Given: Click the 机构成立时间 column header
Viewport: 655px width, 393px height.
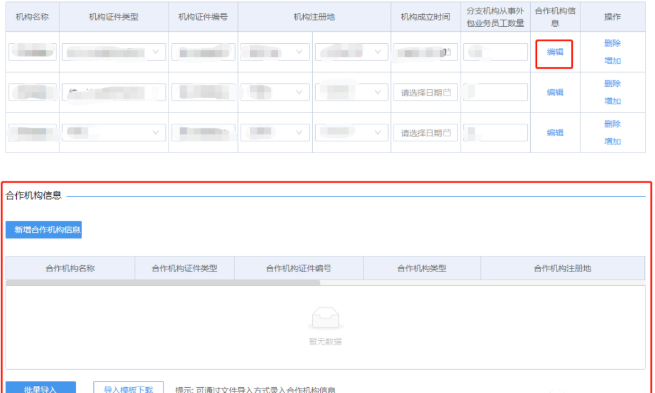Looking at the screenshot, I should [425, 17].
